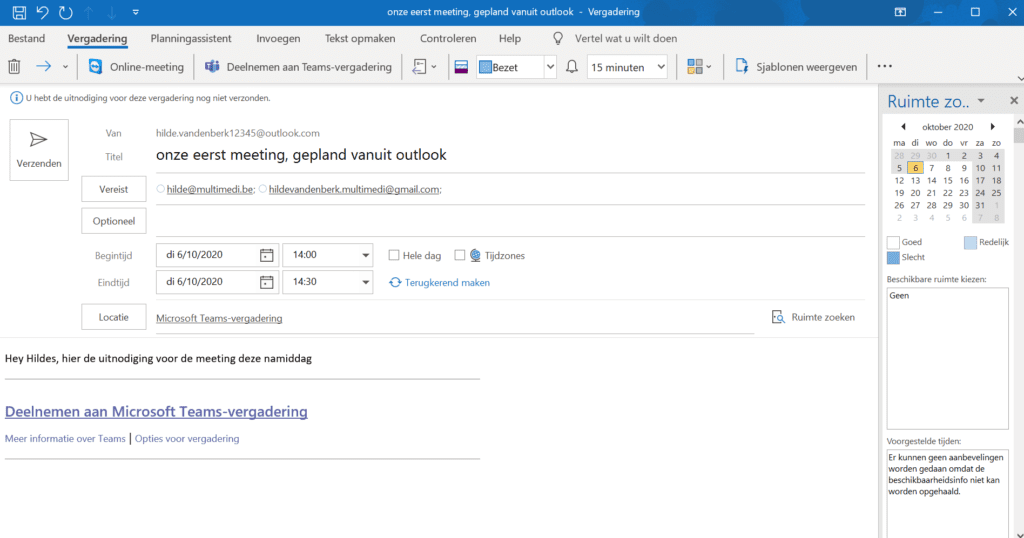
Task: Select the Vergadering tab
Action: (x=97, y=39)
